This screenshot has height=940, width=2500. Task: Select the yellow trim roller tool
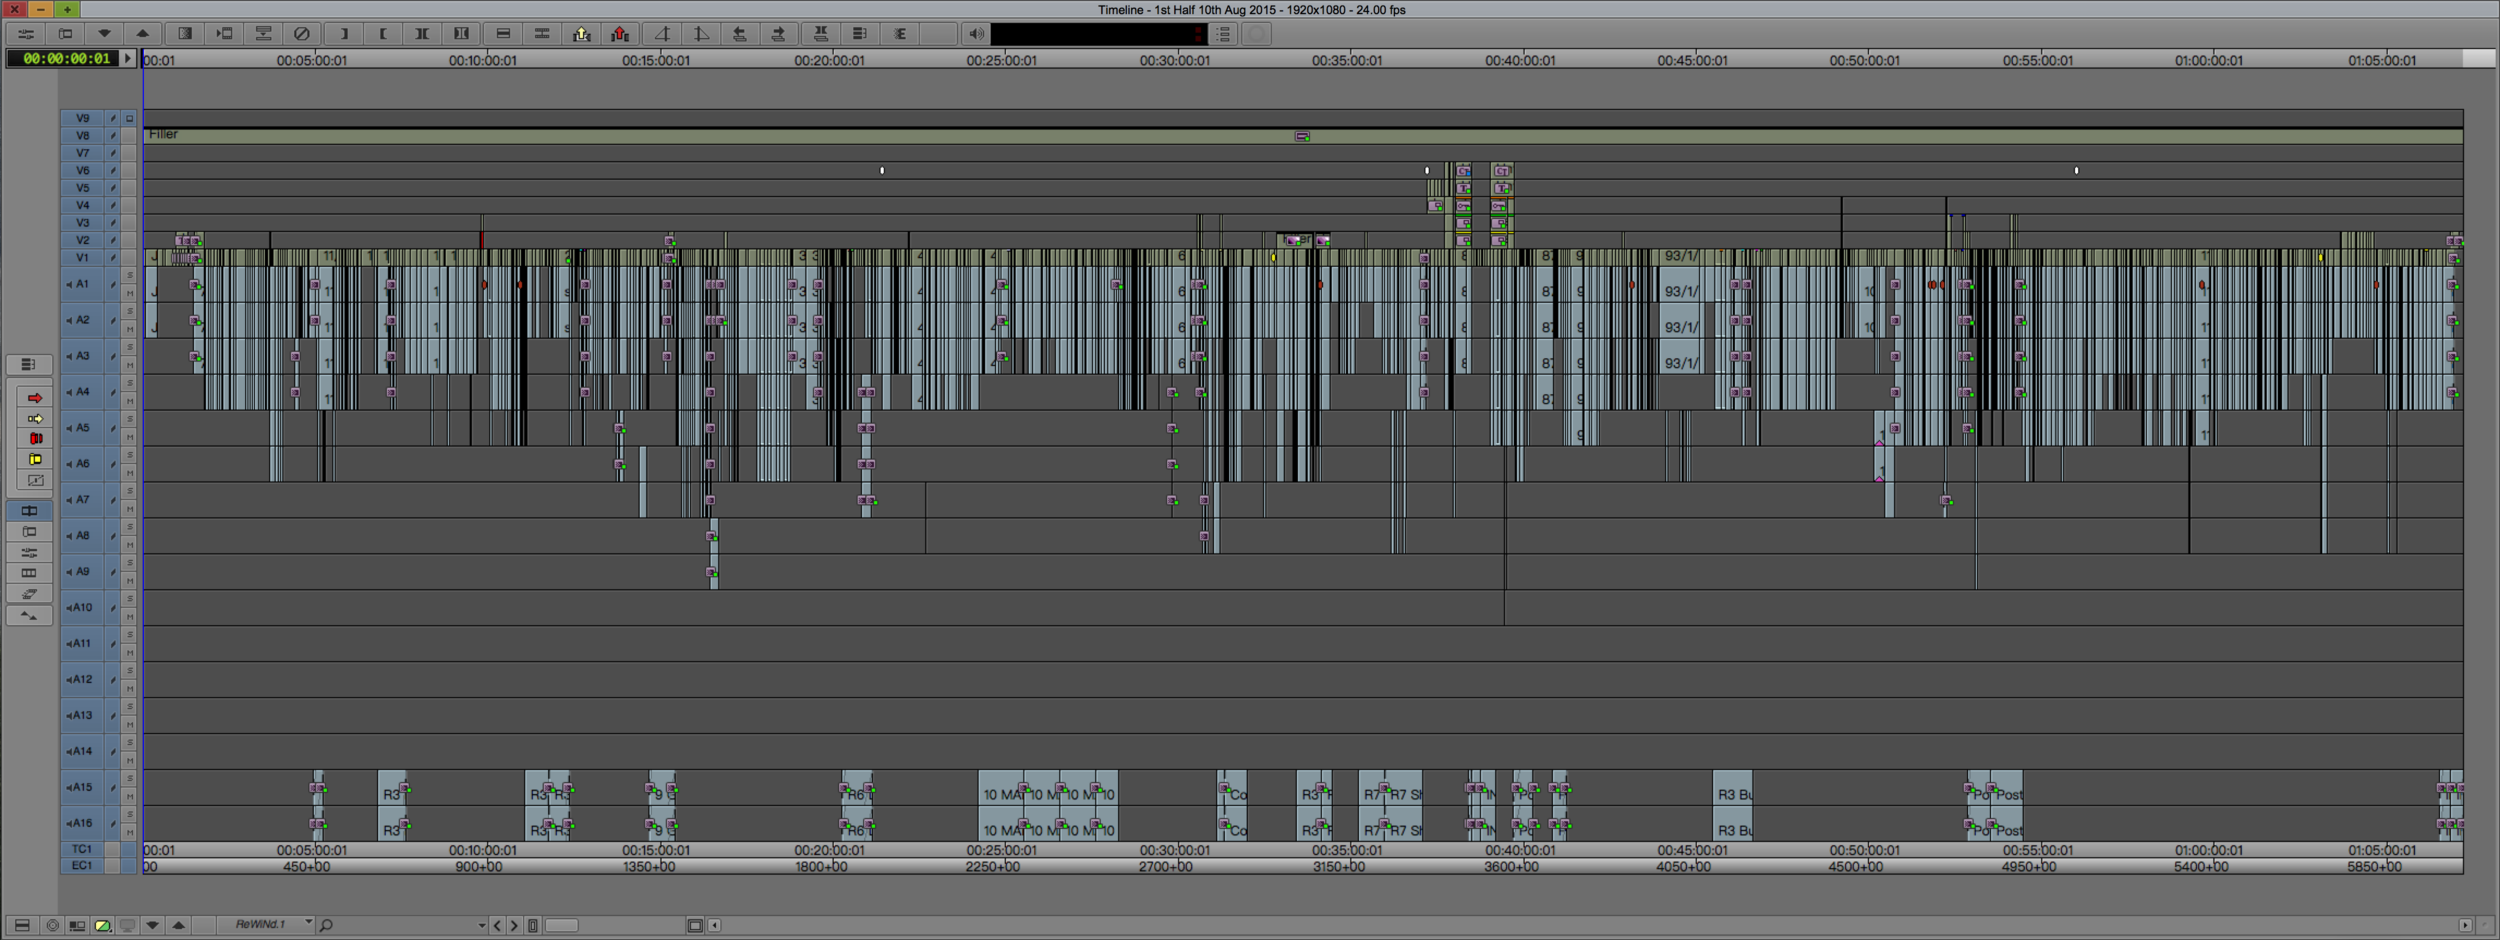[x=34, y=460]
